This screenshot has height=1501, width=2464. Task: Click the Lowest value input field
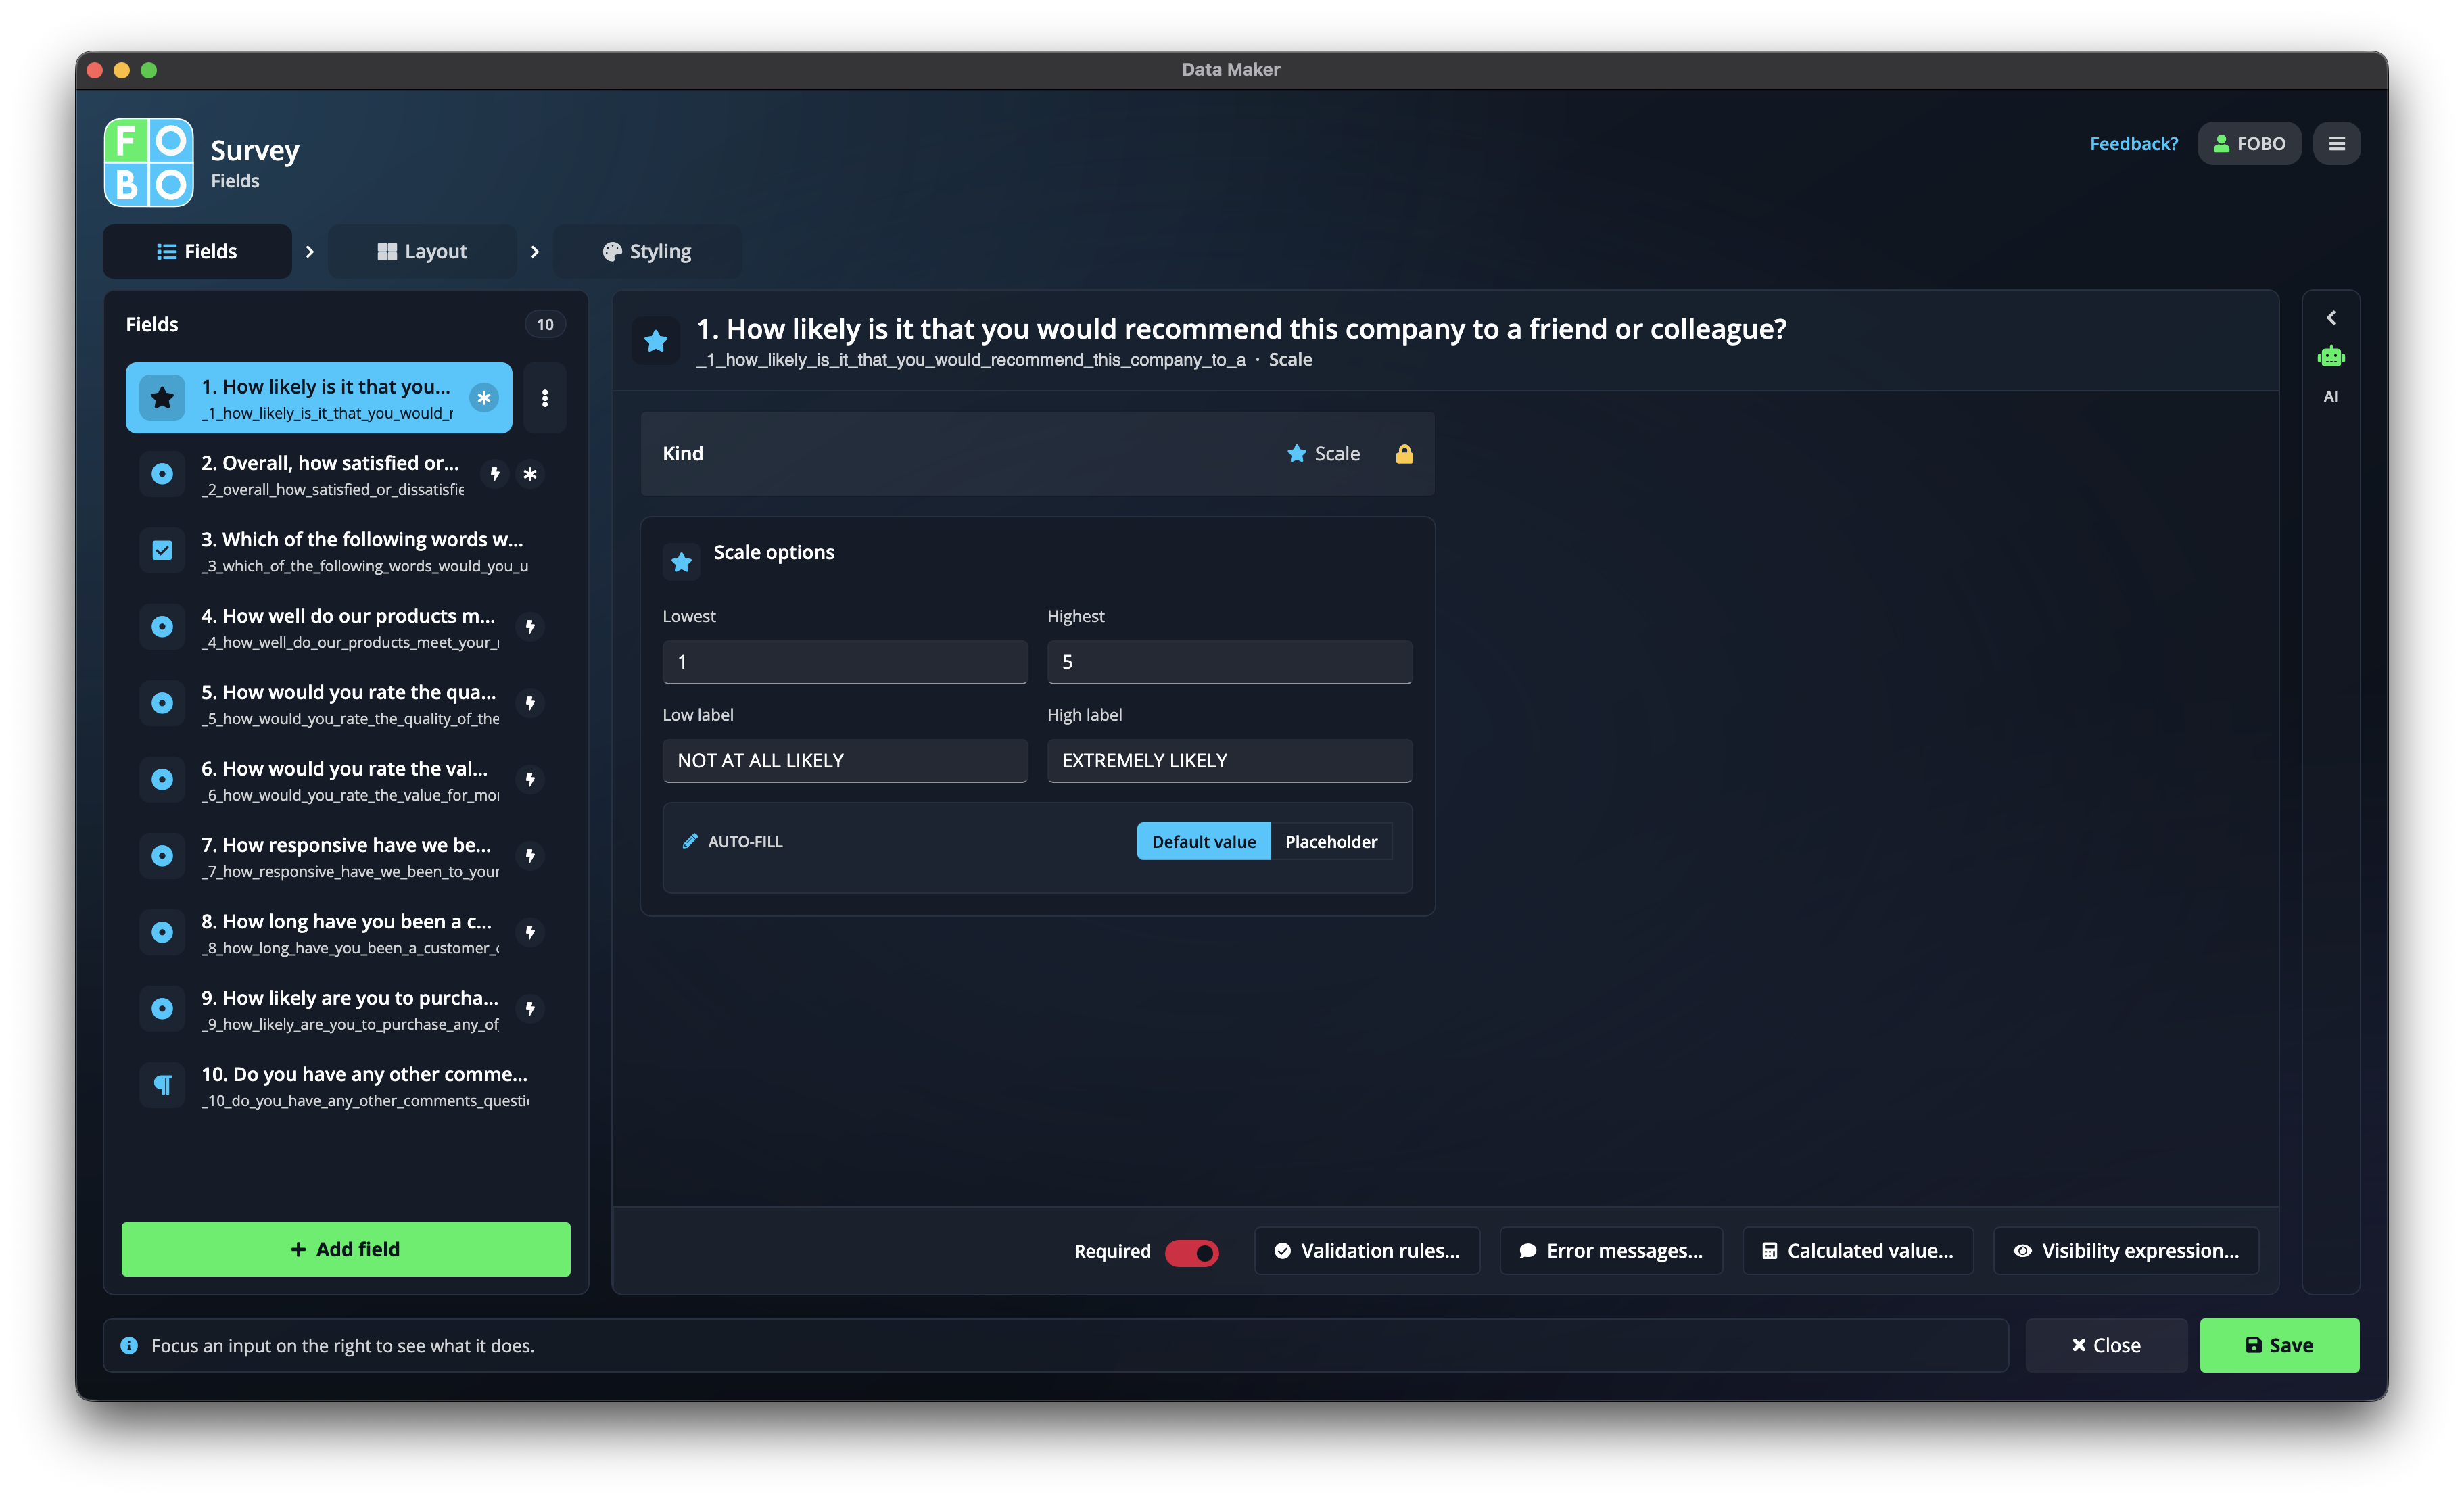(845, 662)
